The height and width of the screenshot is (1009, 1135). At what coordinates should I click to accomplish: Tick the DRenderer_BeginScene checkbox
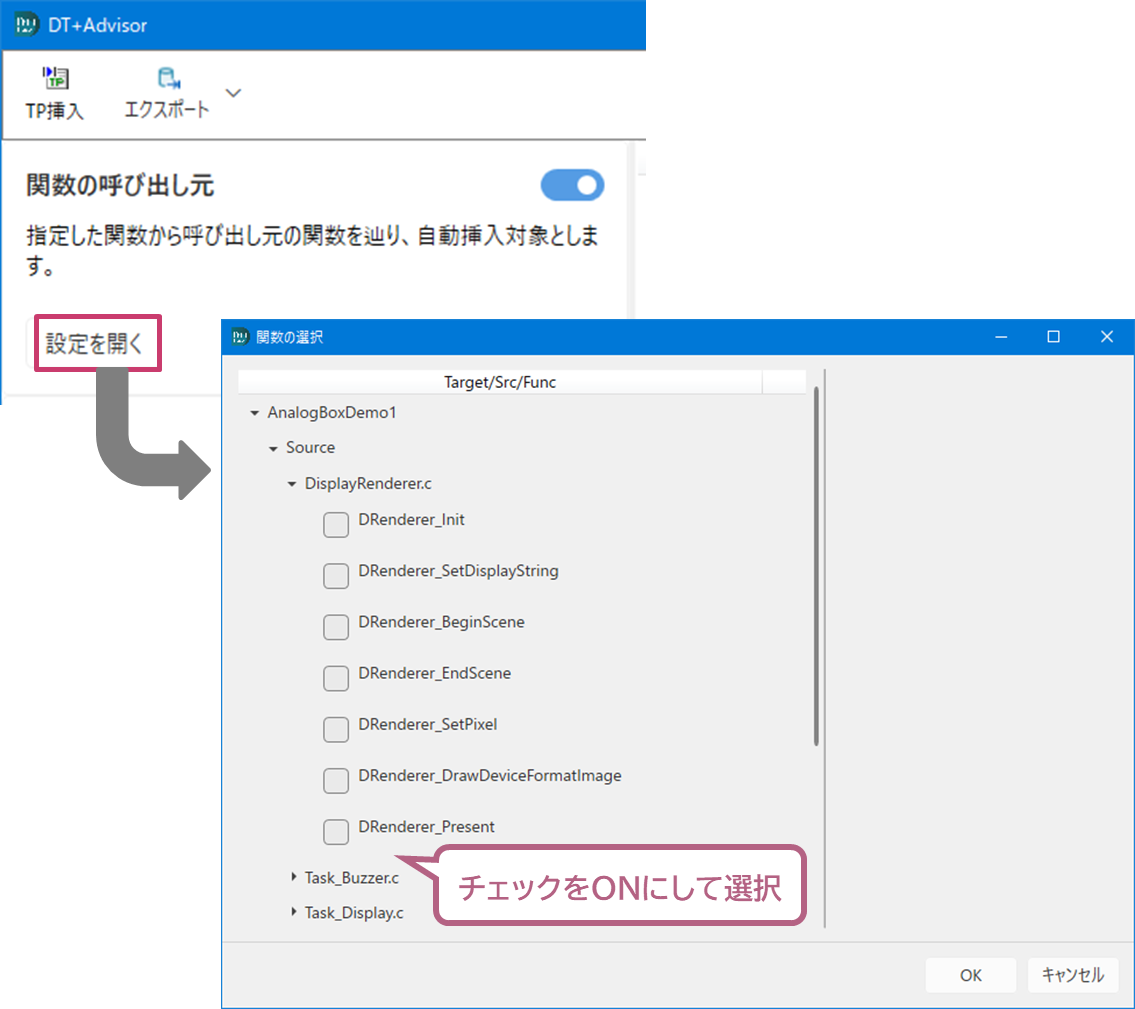click(x=336, y=626)
